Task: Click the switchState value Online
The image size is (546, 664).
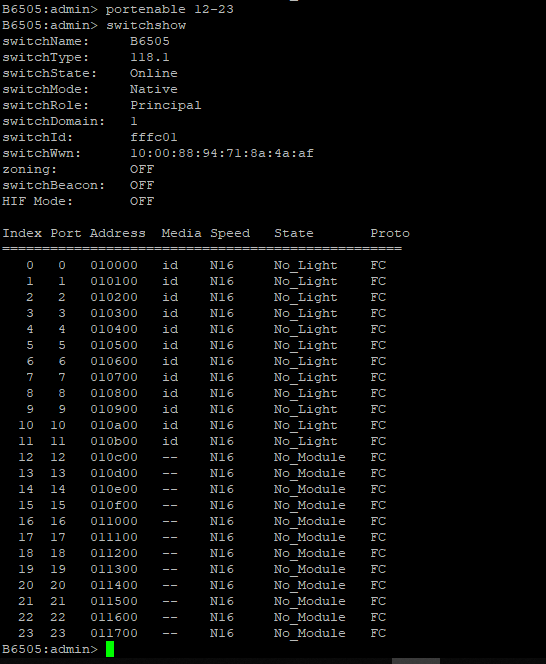Action: 153,73
